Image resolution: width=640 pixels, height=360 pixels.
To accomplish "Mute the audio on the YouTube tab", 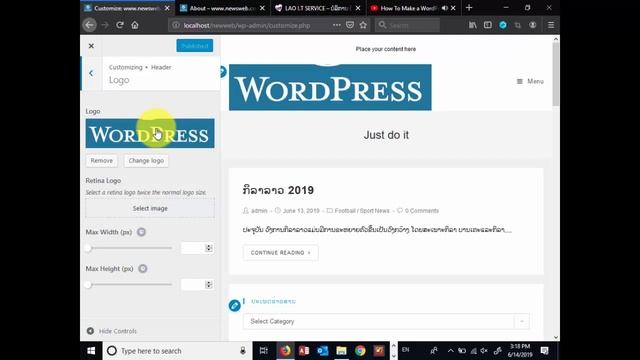I will pos(444,8).
